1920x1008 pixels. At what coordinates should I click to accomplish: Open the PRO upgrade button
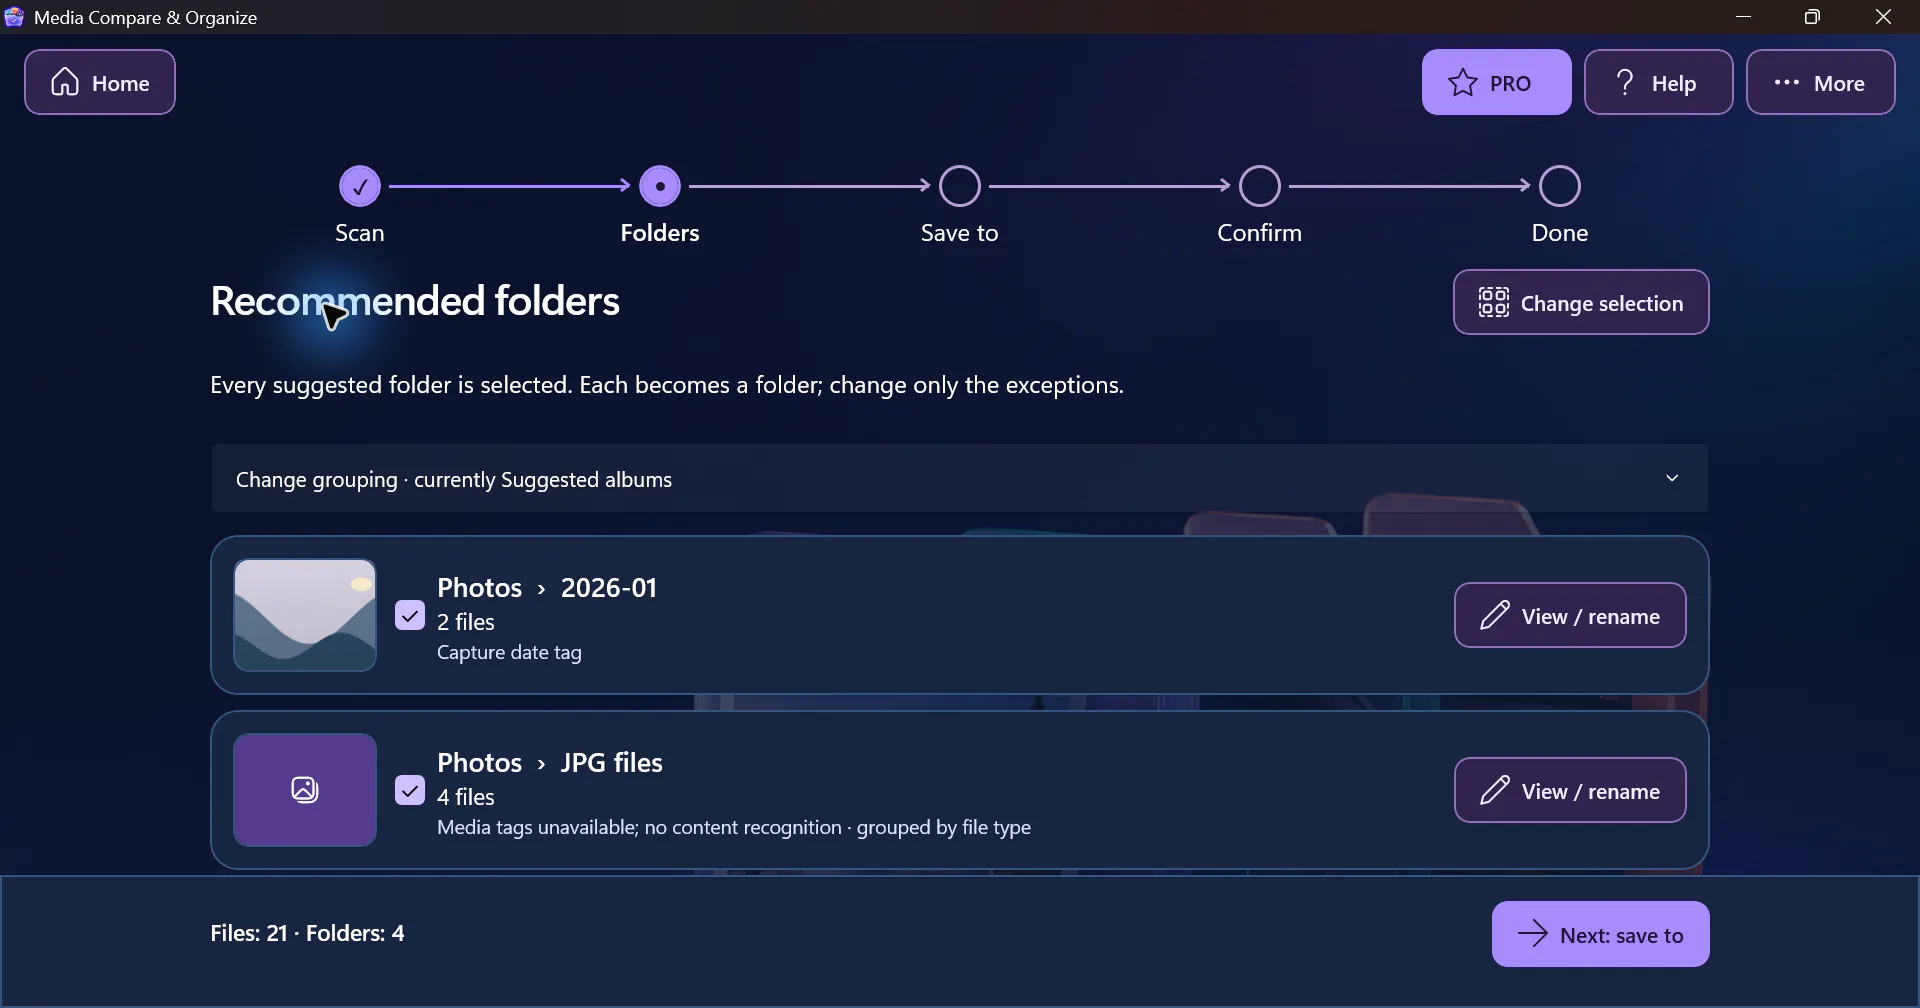click(x=1496, y=82)
